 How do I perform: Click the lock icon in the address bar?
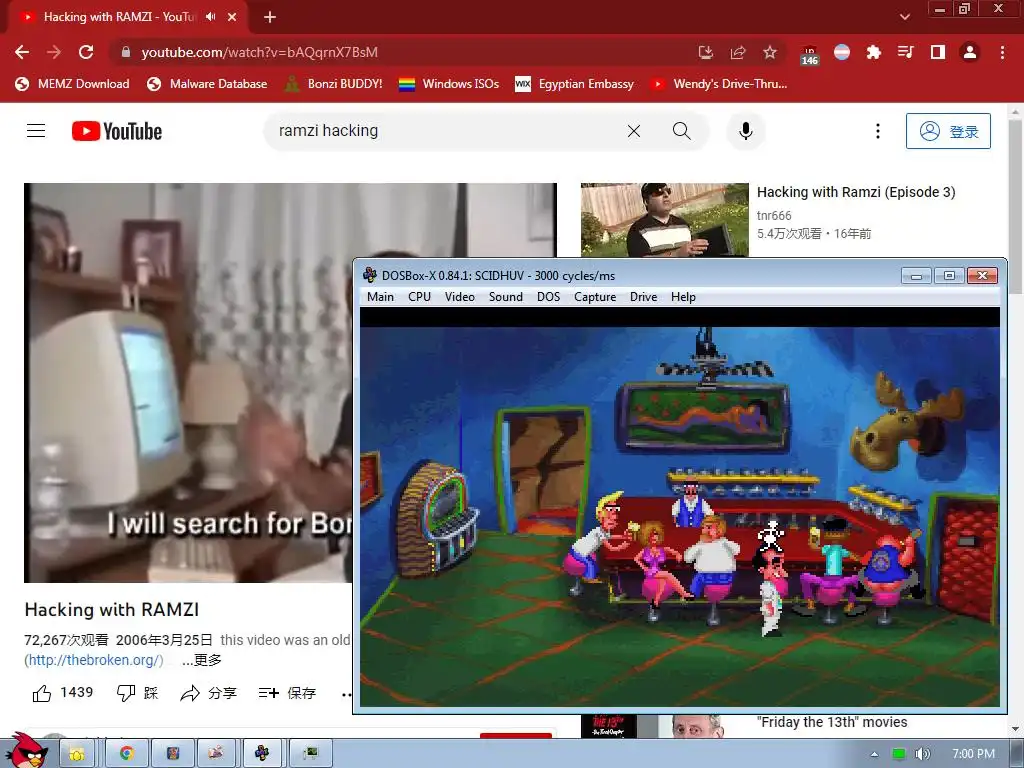coord(125,52)
